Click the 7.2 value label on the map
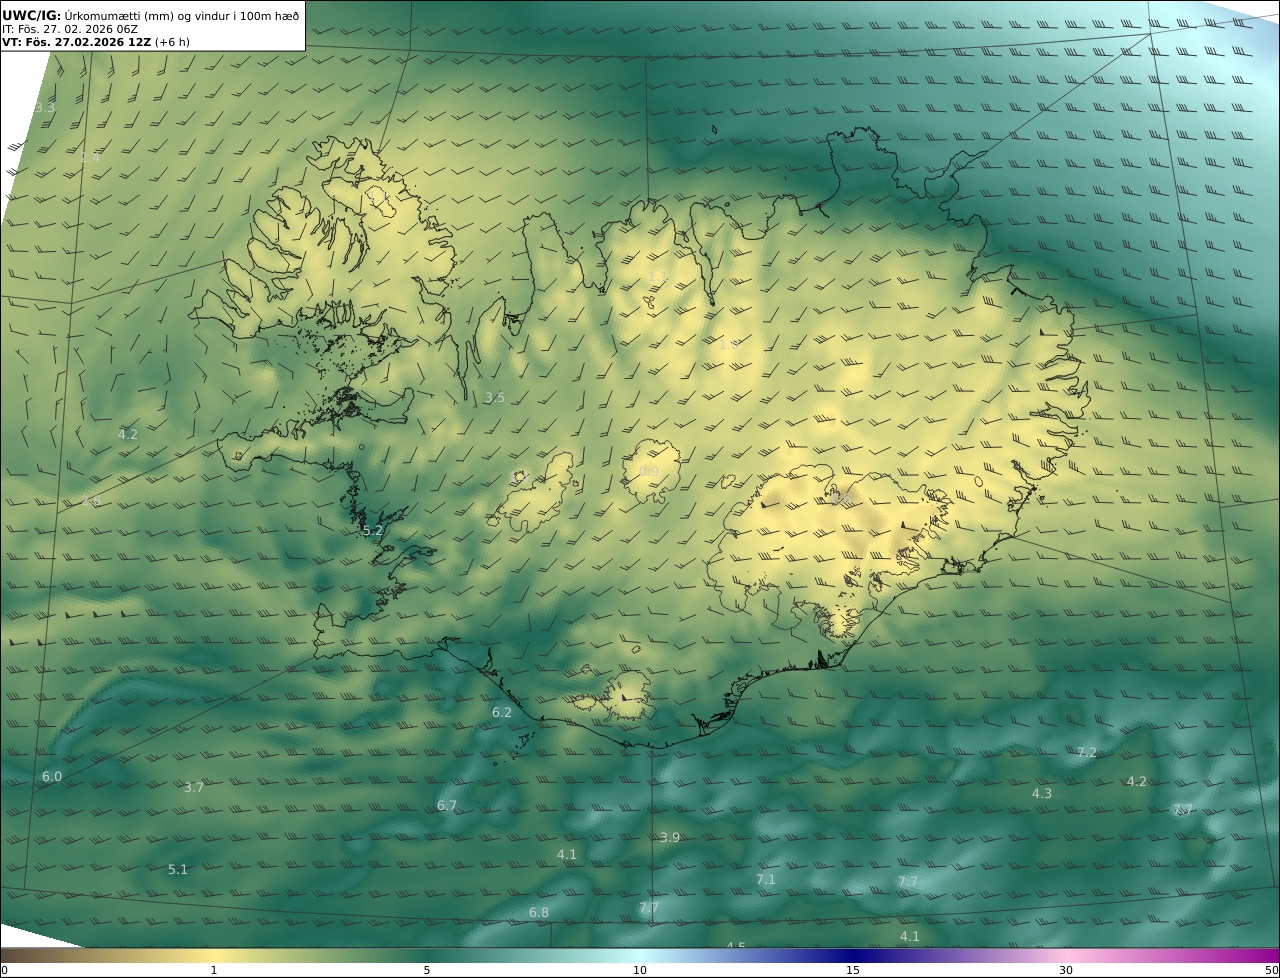This screenshot has height=978, width=1280. [x=1087, y=753]
